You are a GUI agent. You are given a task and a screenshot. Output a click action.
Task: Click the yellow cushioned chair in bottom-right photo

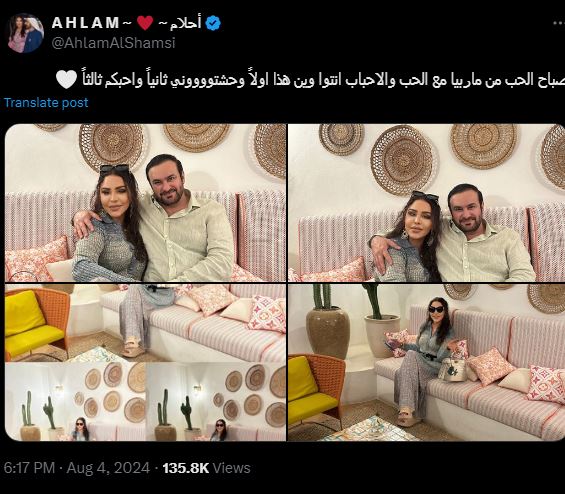pos(316,391)
